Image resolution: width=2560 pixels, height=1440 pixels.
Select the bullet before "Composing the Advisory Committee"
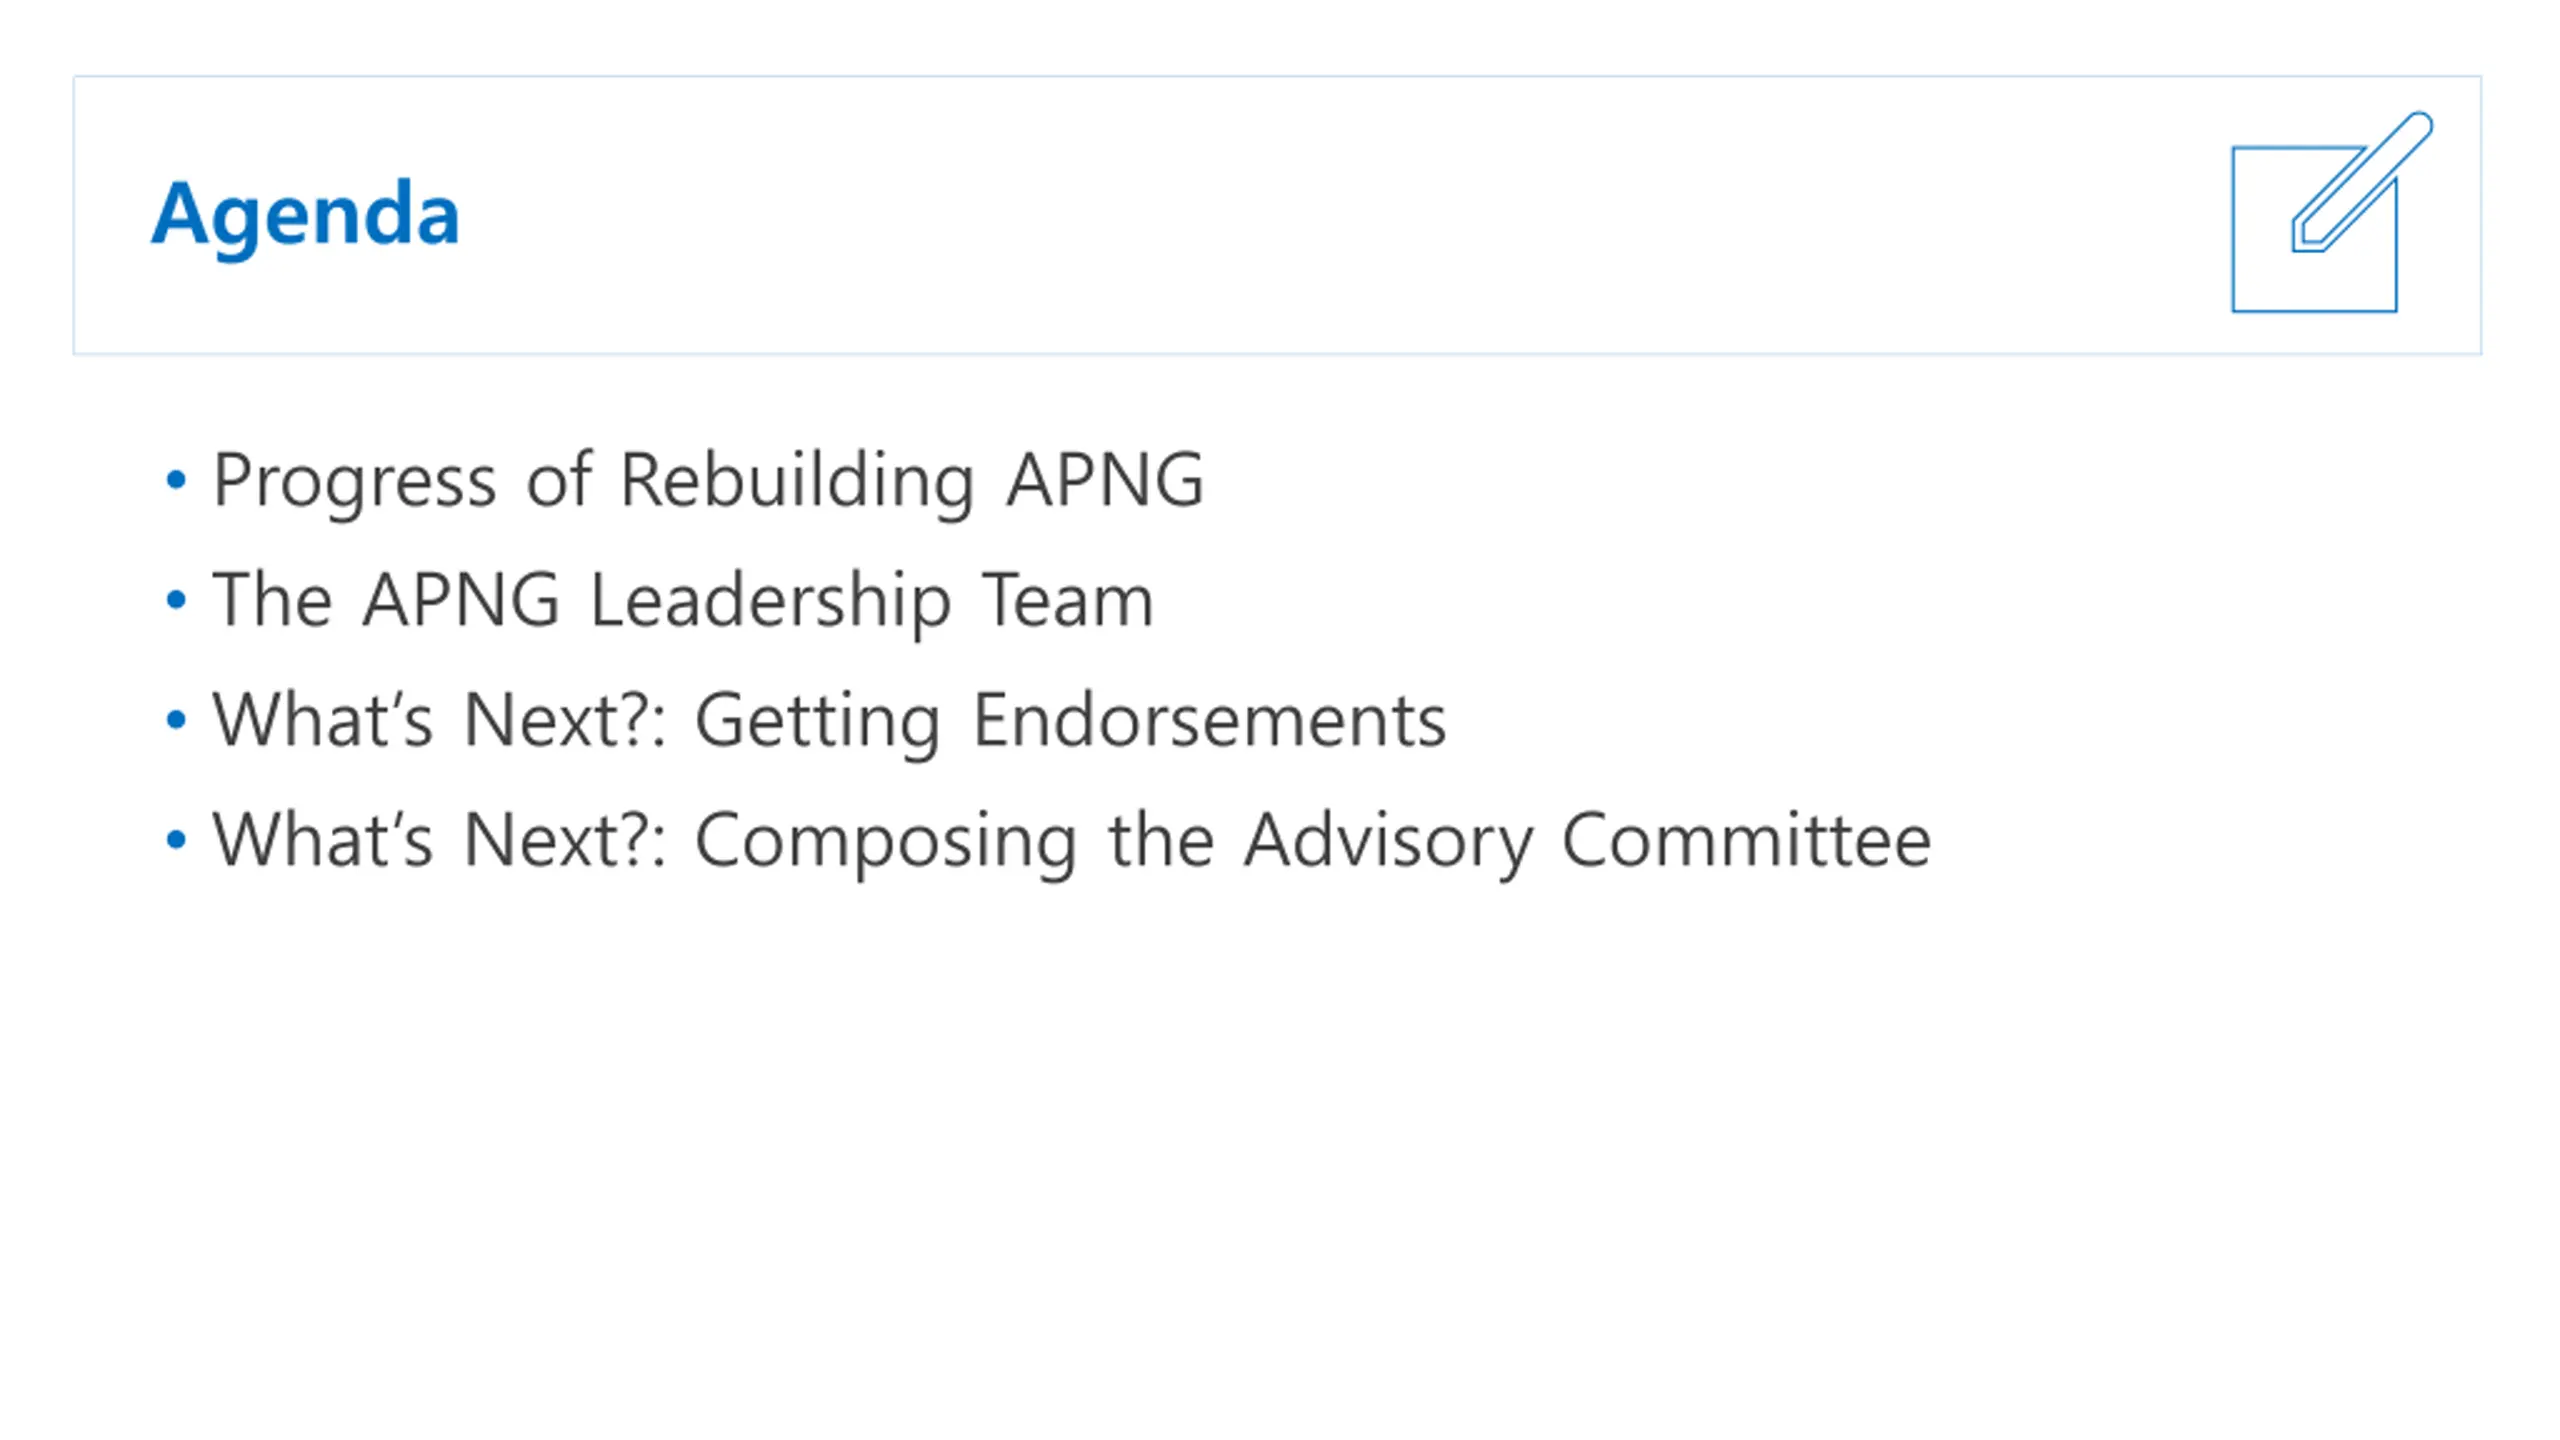click(x=176, y=840)
